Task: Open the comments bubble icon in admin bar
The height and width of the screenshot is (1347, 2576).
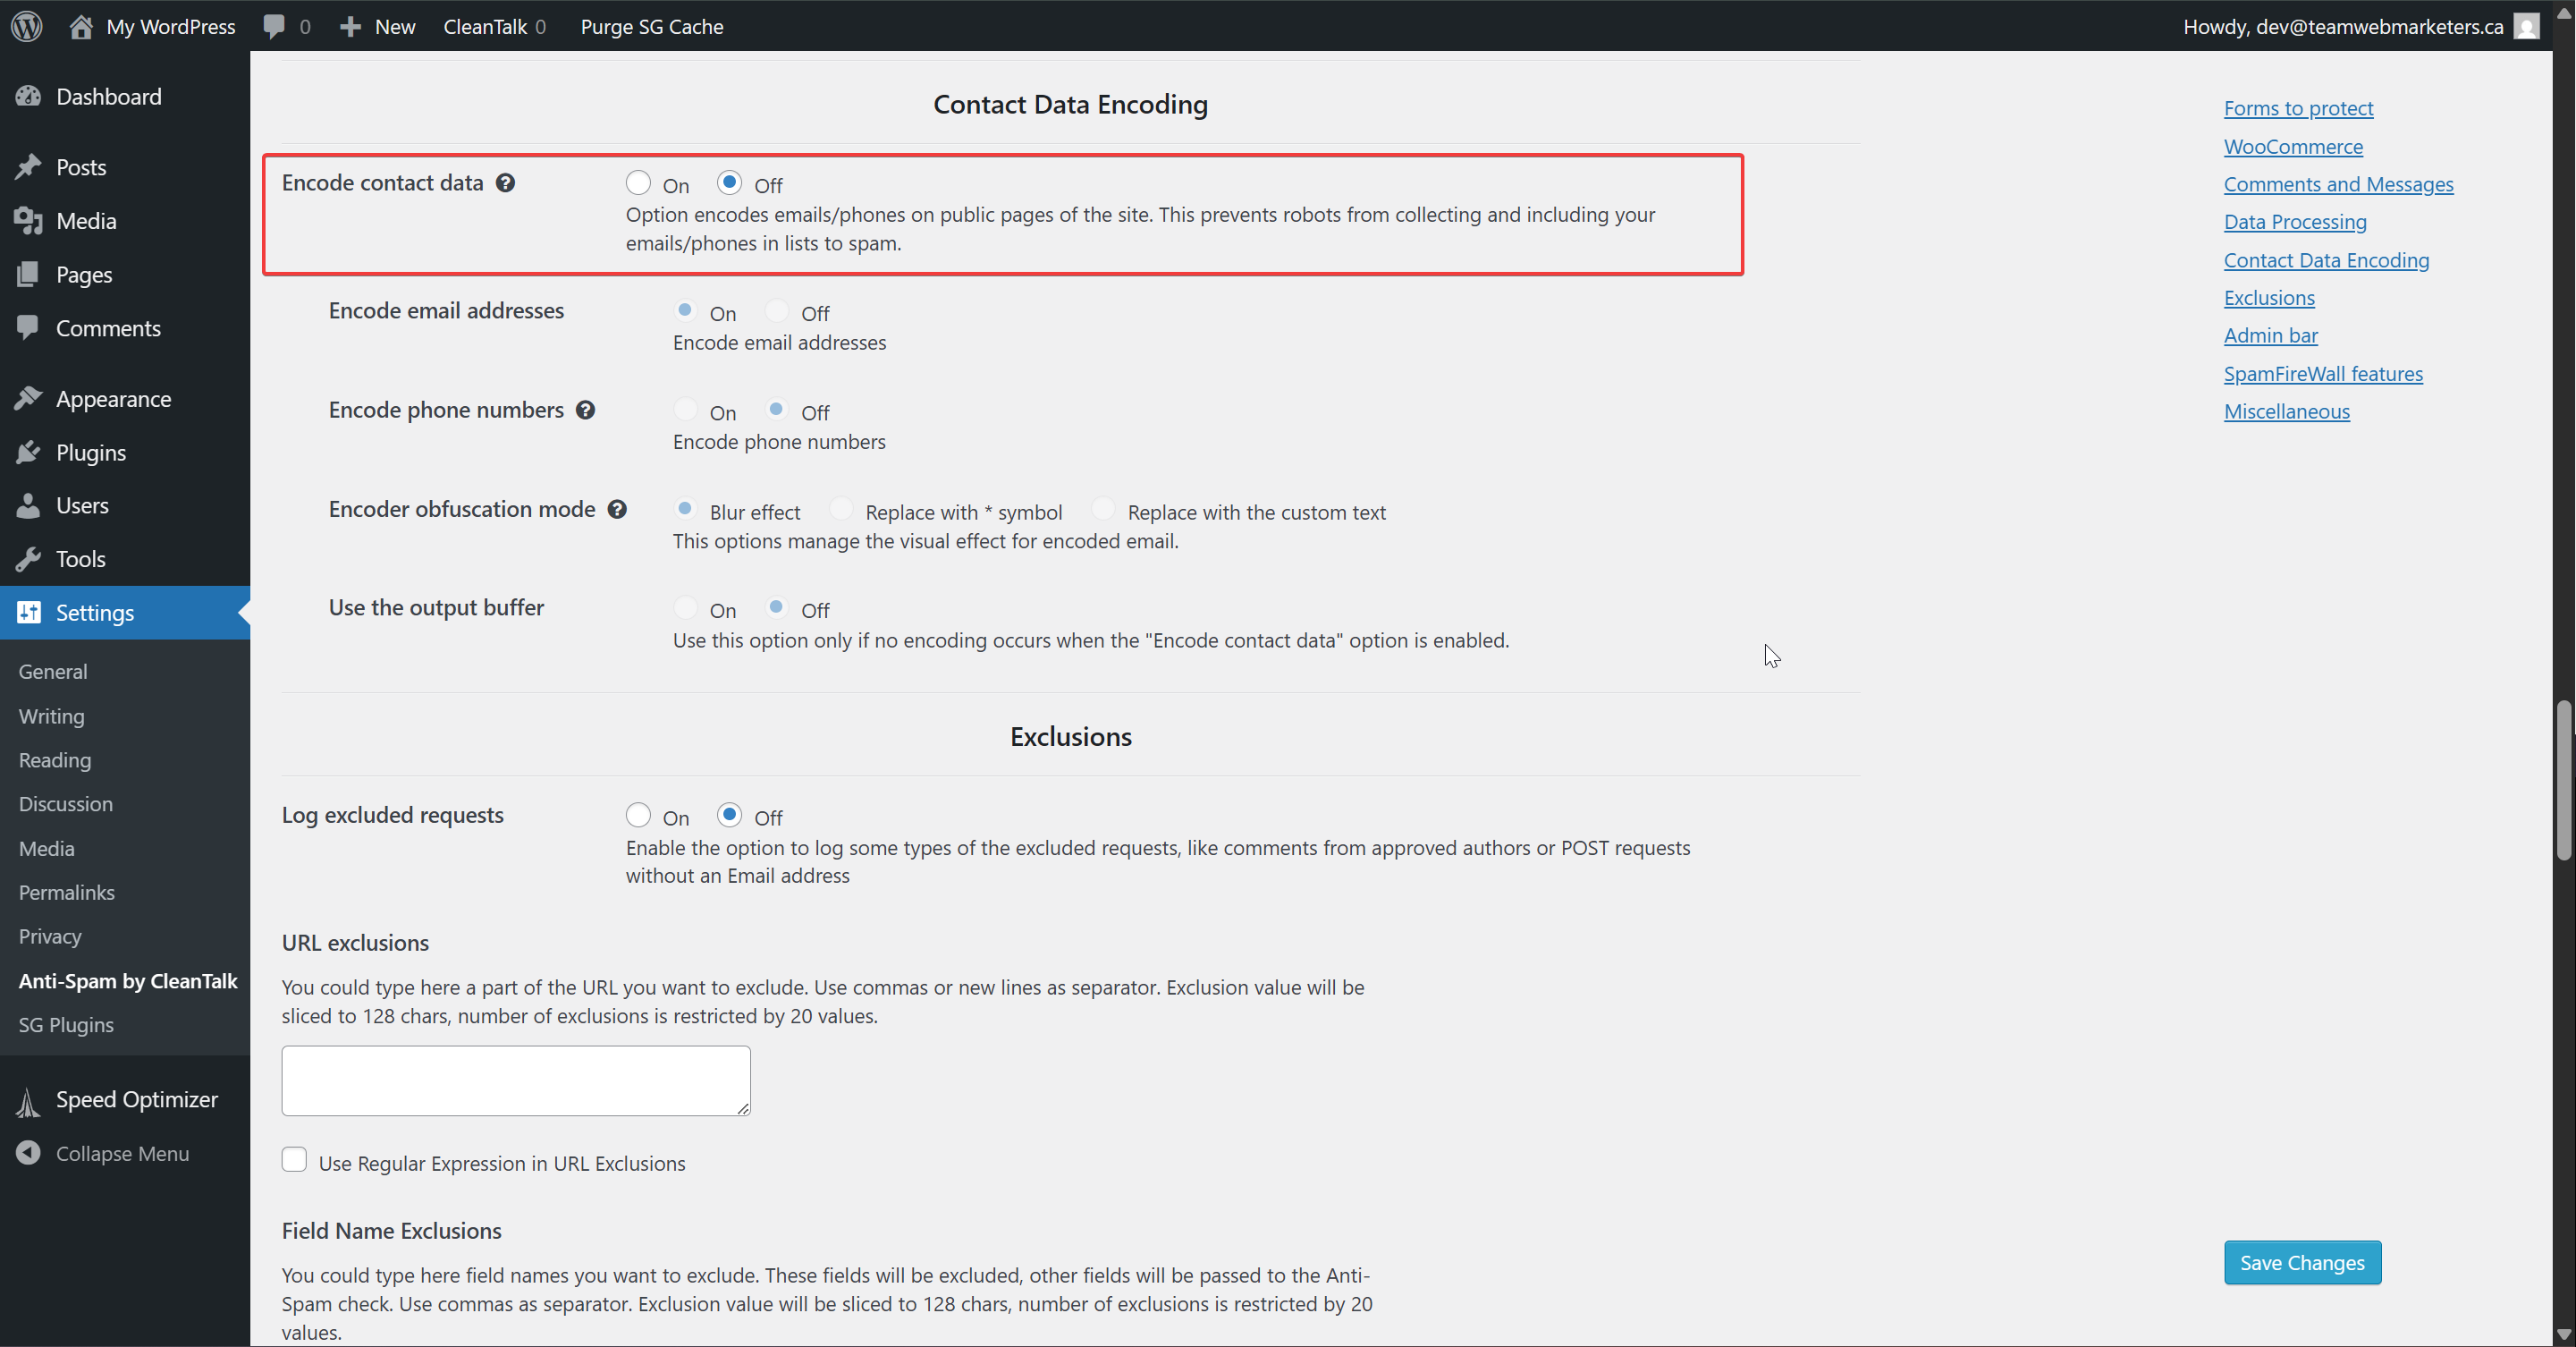Action: point(274,26)
